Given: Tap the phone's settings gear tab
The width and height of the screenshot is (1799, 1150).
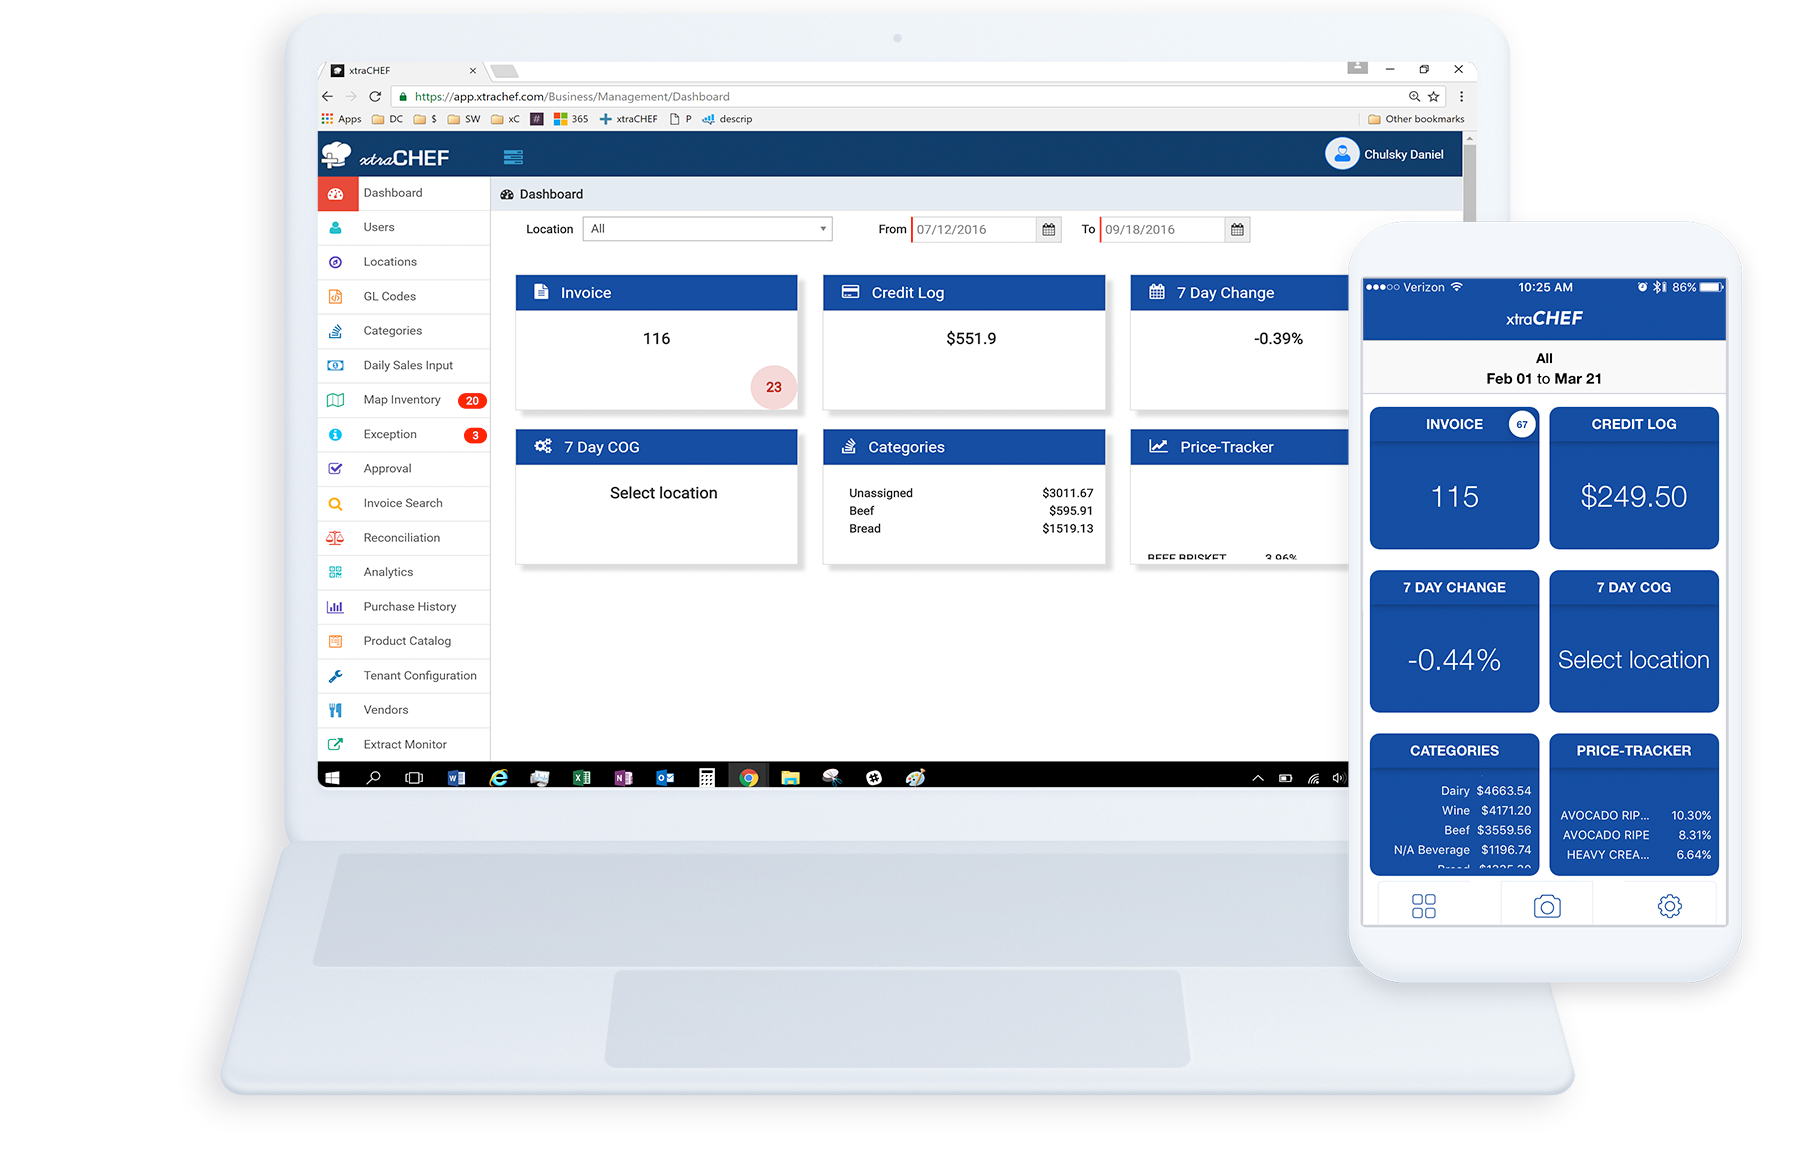Looking at the screenshot, I should (x=1670, y=906).
